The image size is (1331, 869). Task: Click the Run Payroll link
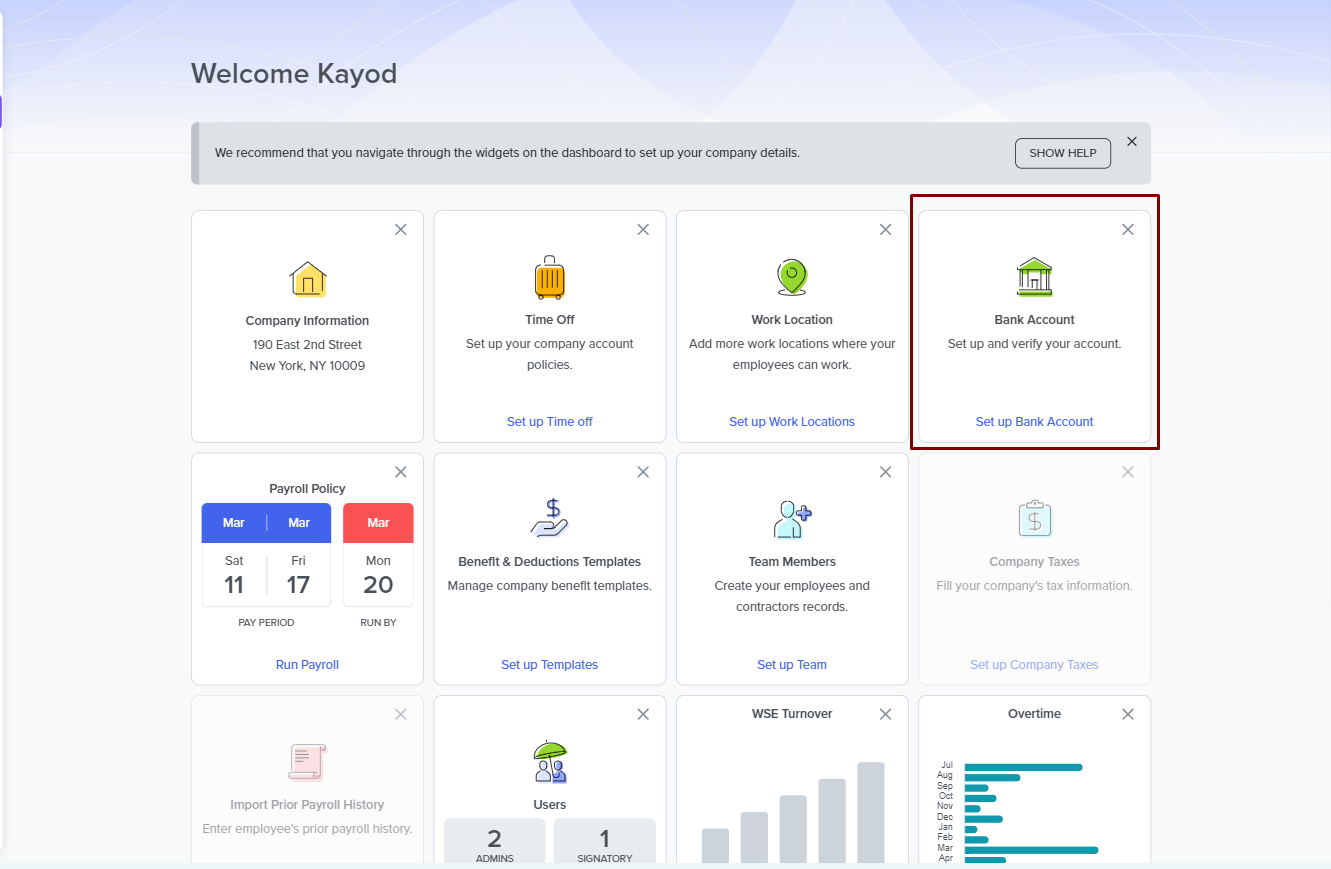pos(308,665)
